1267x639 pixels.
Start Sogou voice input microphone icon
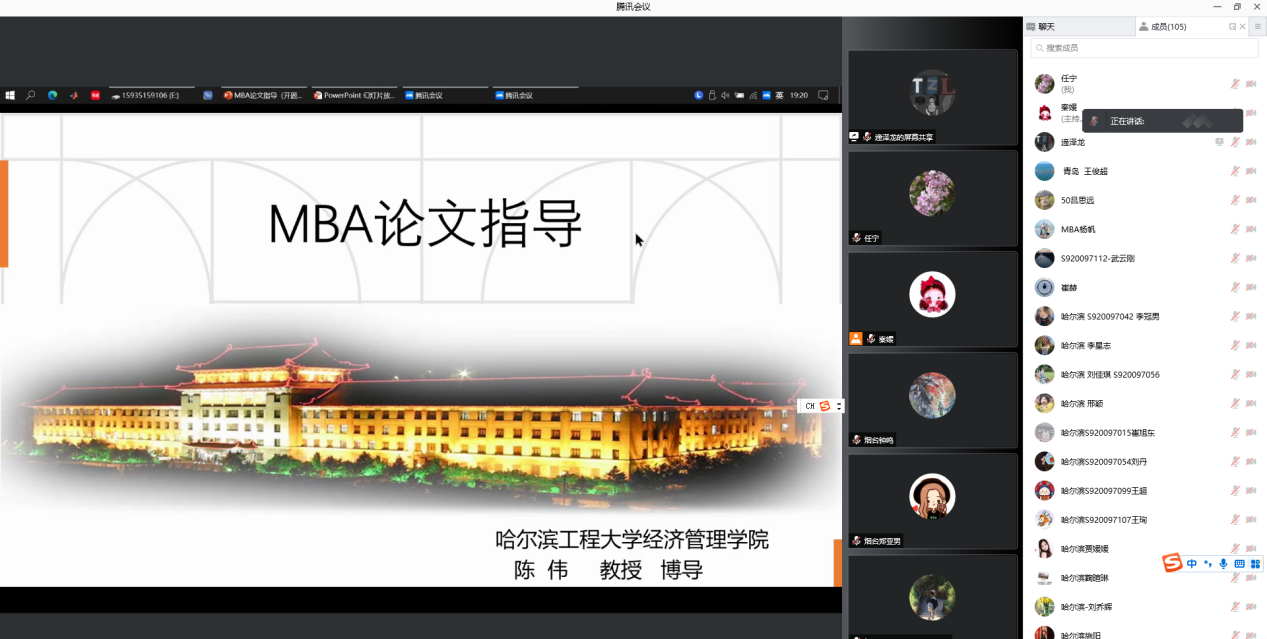tap(1223, 564)
